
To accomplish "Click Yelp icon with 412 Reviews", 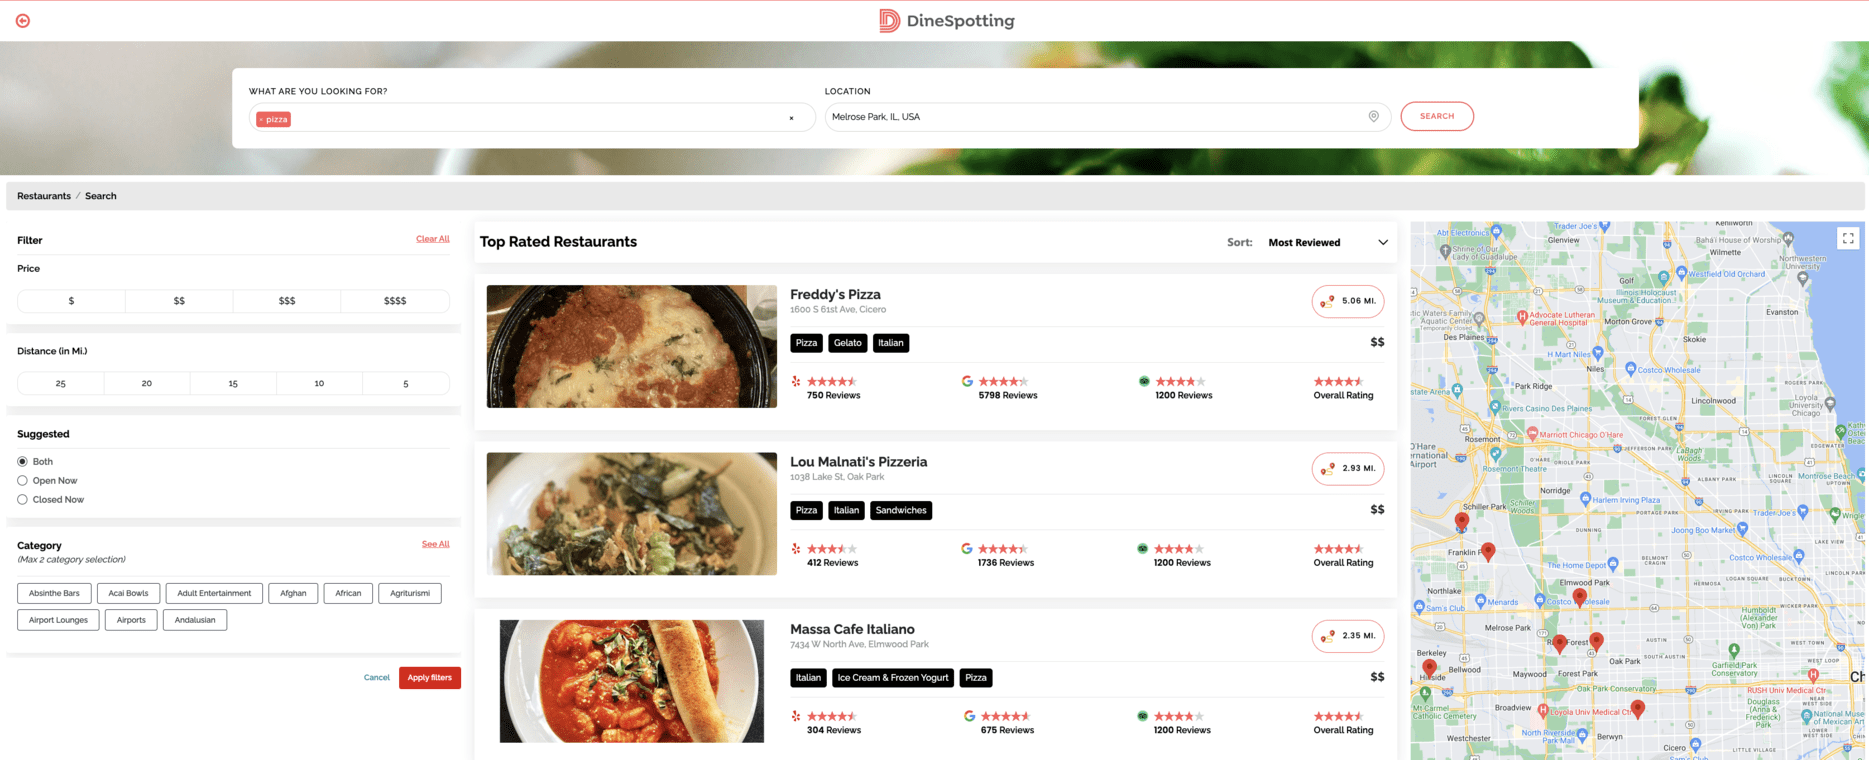I will point(796,549).
